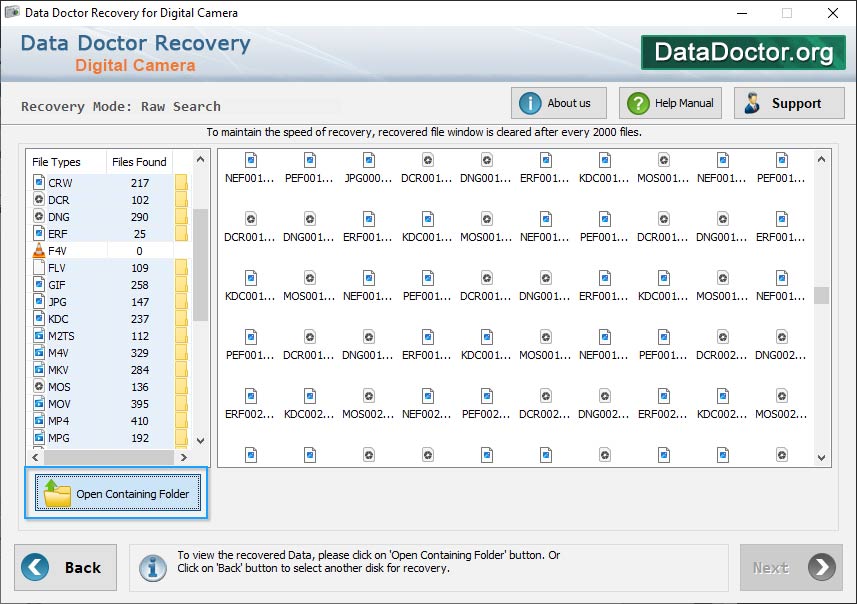
Task: Visit the DataDoctor.org banner link
Action: (743, 52)
